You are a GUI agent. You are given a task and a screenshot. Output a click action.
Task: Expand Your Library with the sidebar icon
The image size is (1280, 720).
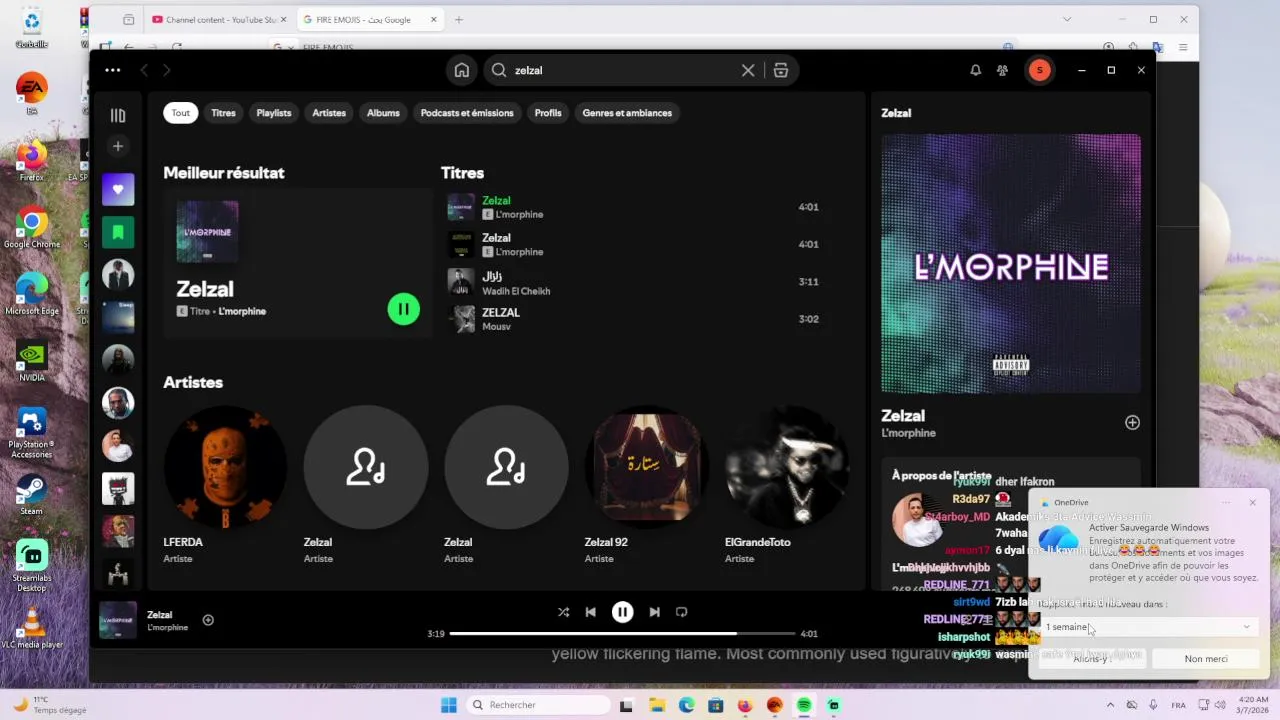(118, 115)
